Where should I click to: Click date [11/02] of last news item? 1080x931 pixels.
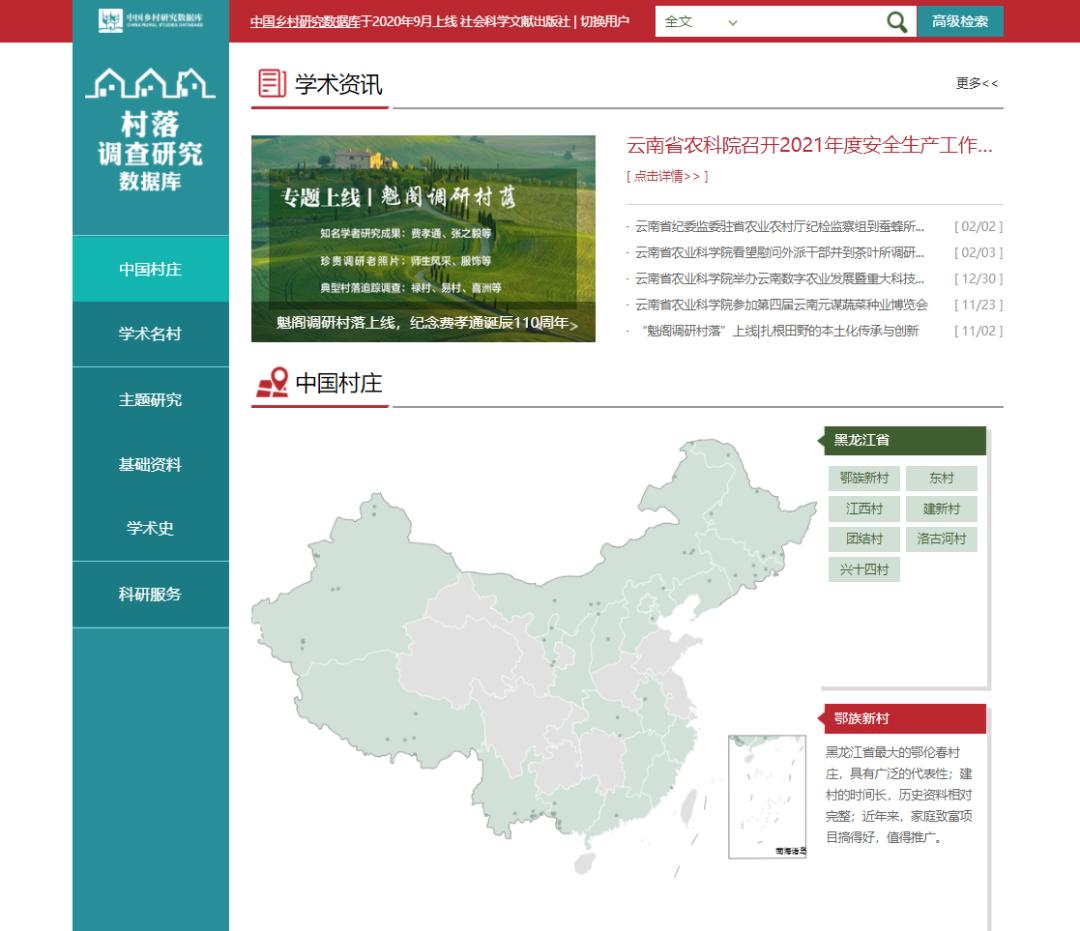tap(978, 331)
